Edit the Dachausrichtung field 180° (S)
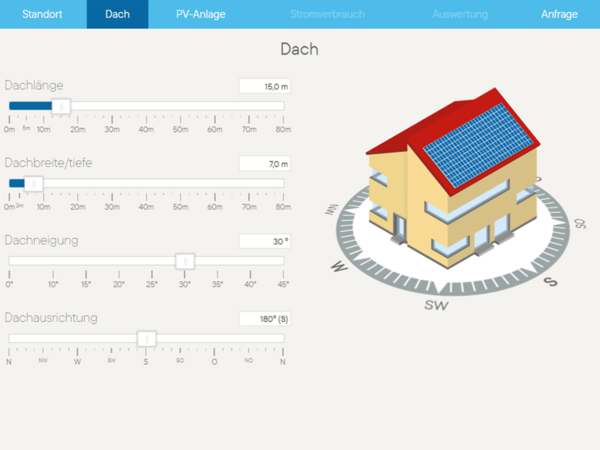Screen dimensions: 600x450 265,319
